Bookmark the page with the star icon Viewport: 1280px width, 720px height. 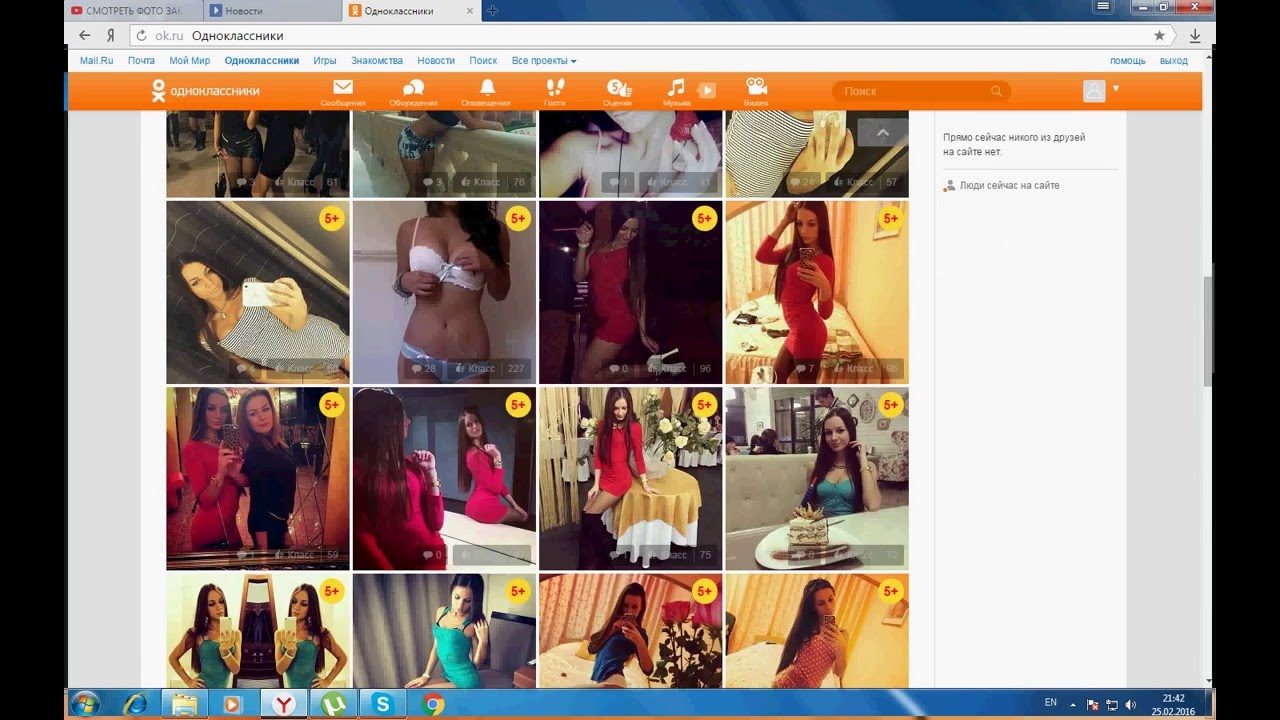[x=1160, y=35]
